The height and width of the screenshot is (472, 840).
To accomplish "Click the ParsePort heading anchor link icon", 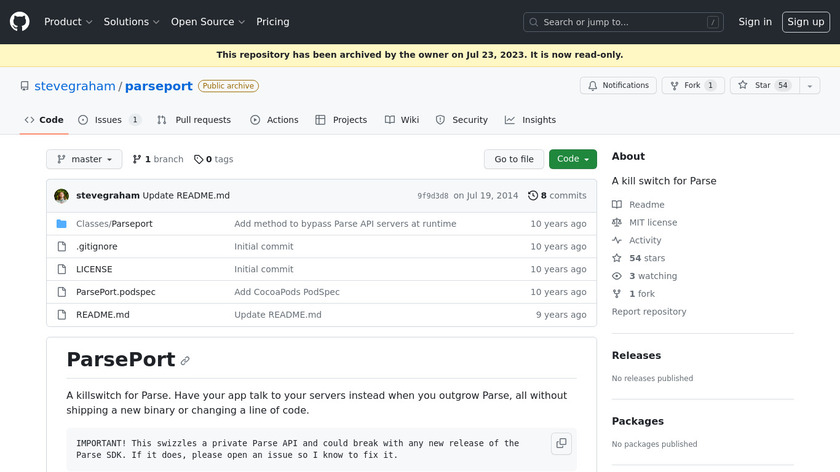I will click(185, 360).
